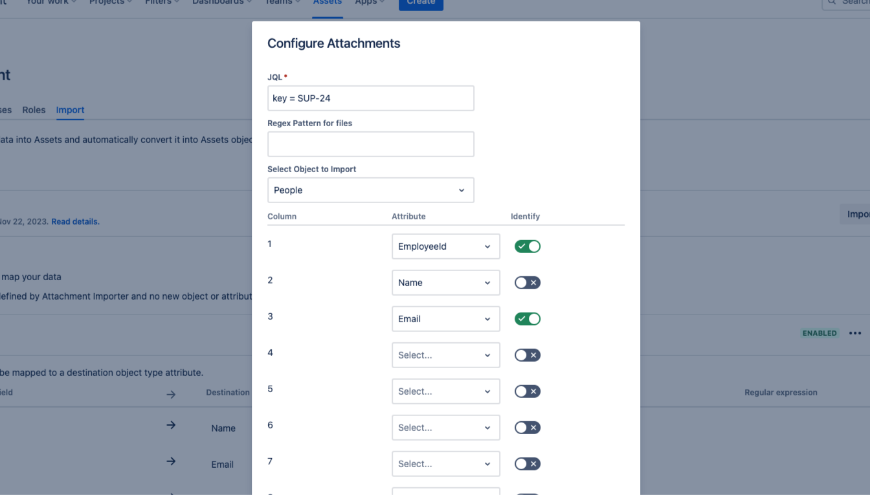Follow the Read details link
This screenshot has height=495, width=870.
pyautogui.click(x=75, y=221)
